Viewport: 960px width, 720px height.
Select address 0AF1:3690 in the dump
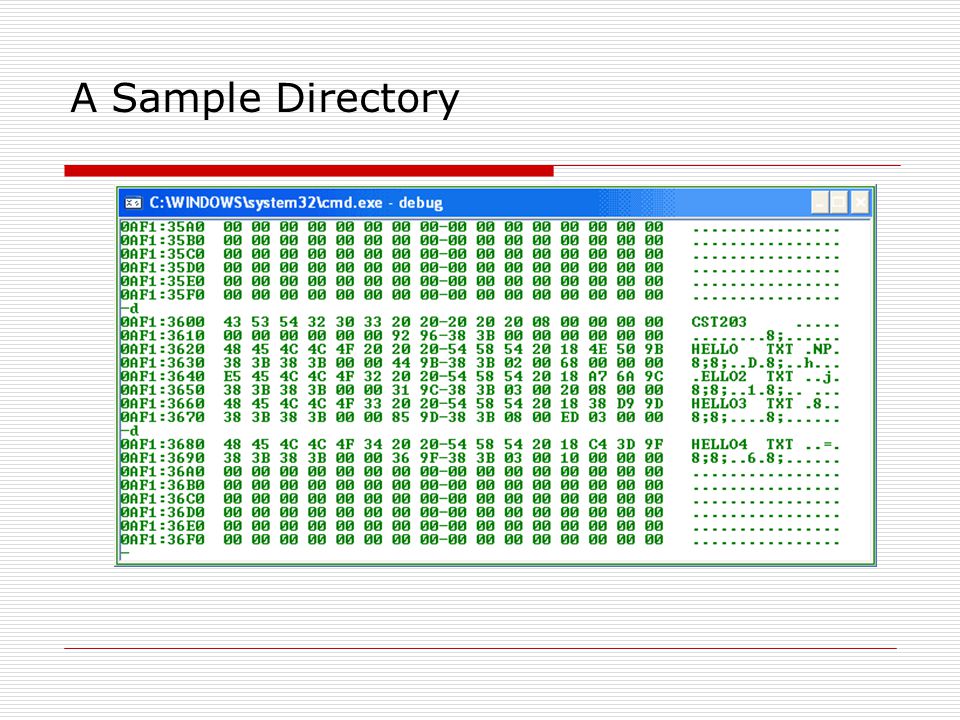pos(162,458)
